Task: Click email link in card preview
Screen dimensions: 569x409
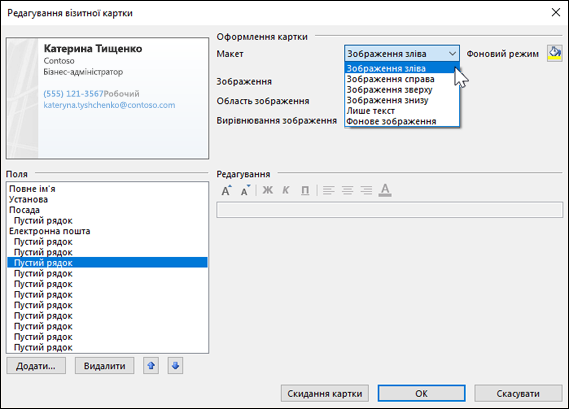Action: tap(109, 105)
